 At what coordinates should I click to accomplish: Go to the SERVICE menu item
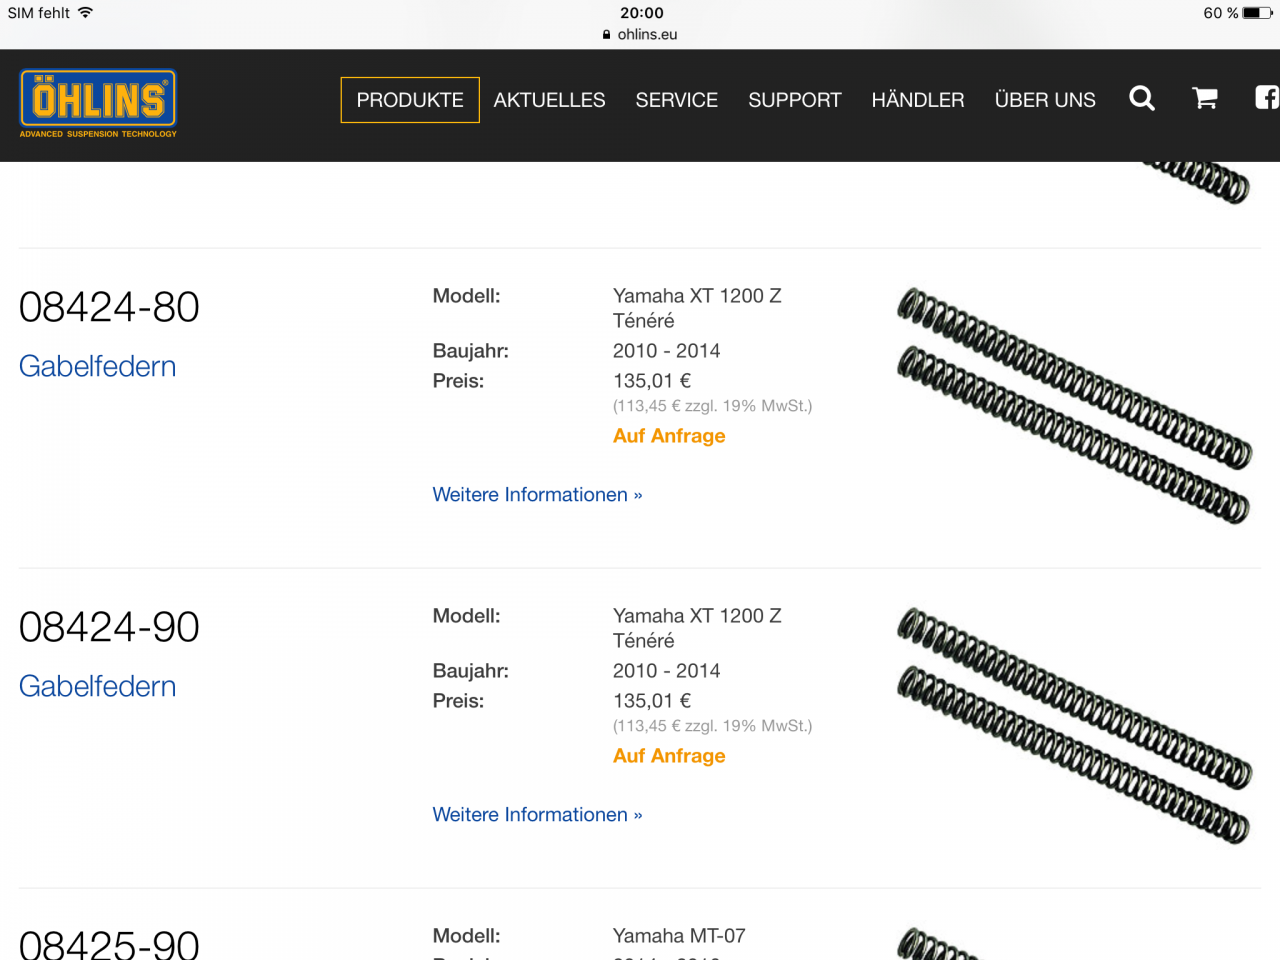(x=677, y=100)
